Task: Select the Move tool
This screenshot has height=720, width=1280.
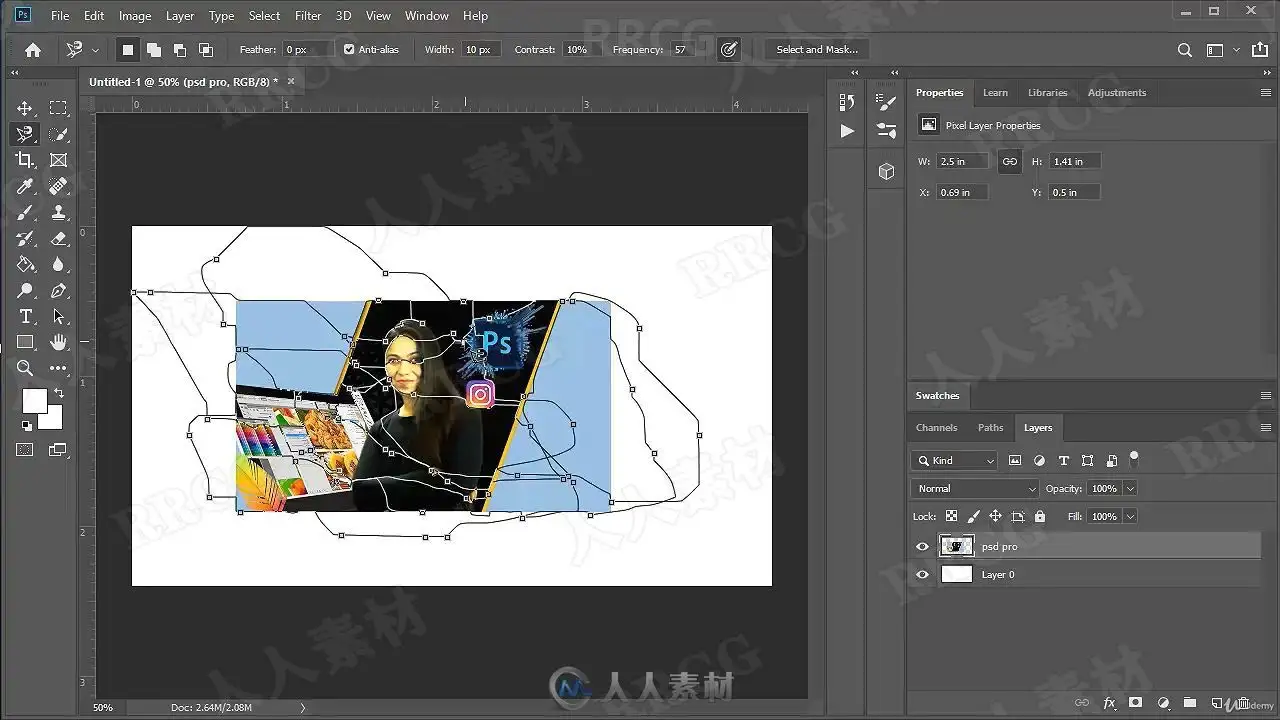Action: coord(25,108)
